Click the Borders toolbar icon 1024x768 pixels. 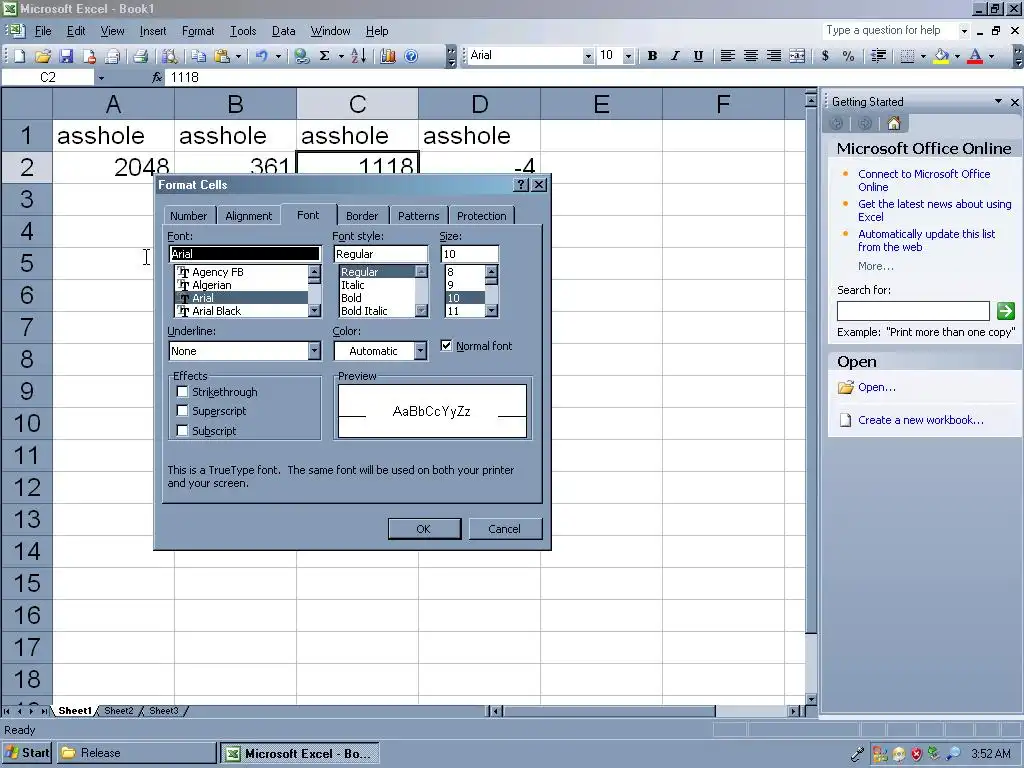click(x=907, y=56)
